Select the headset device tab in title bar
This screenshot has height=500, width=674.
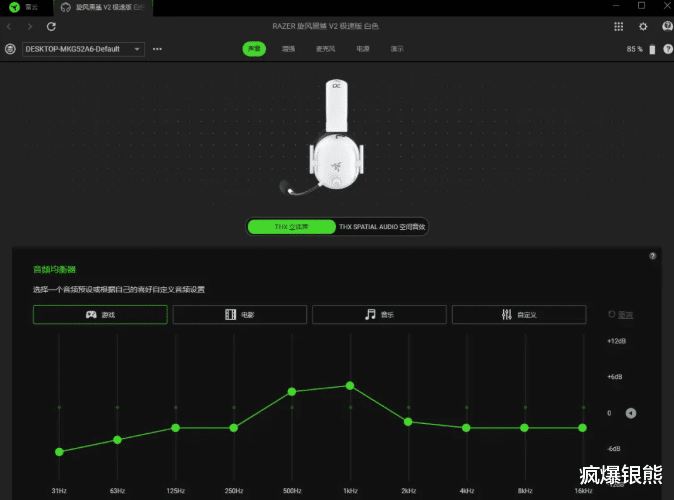click(x=103, y=7)
